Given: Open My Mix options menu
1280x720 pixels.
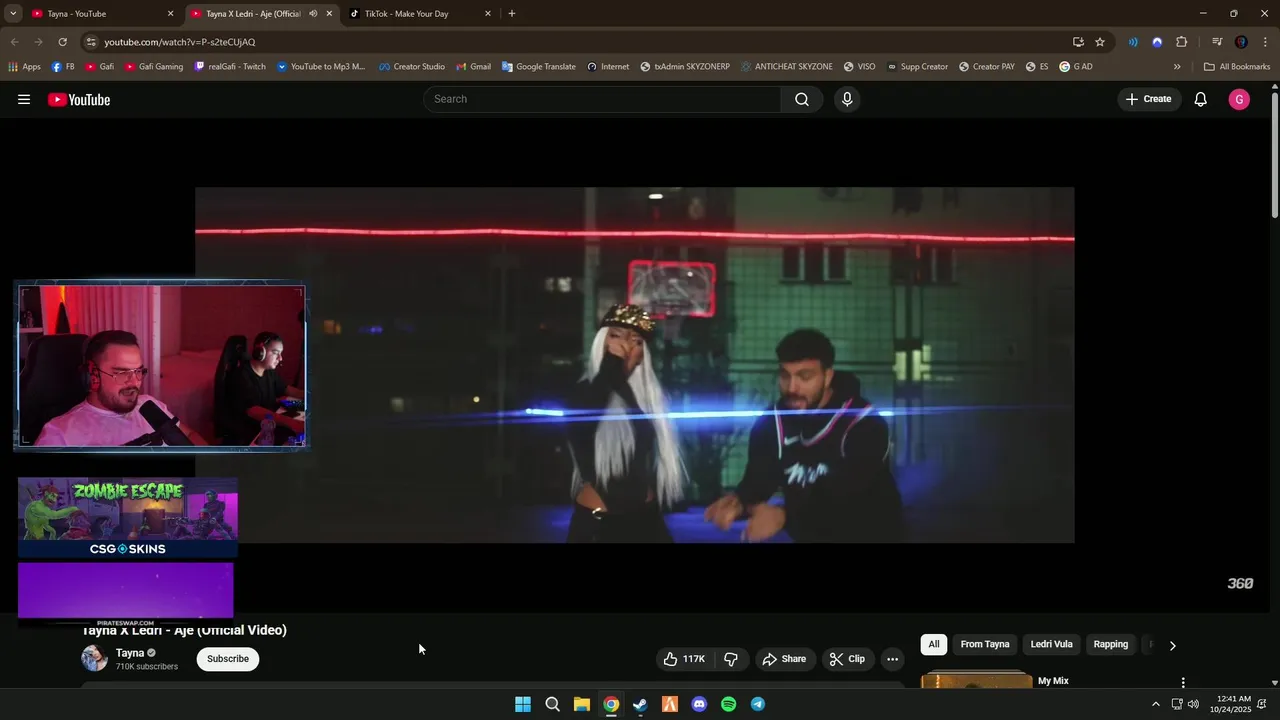Looking at the screenshot, I should (x=1183, y=682).
